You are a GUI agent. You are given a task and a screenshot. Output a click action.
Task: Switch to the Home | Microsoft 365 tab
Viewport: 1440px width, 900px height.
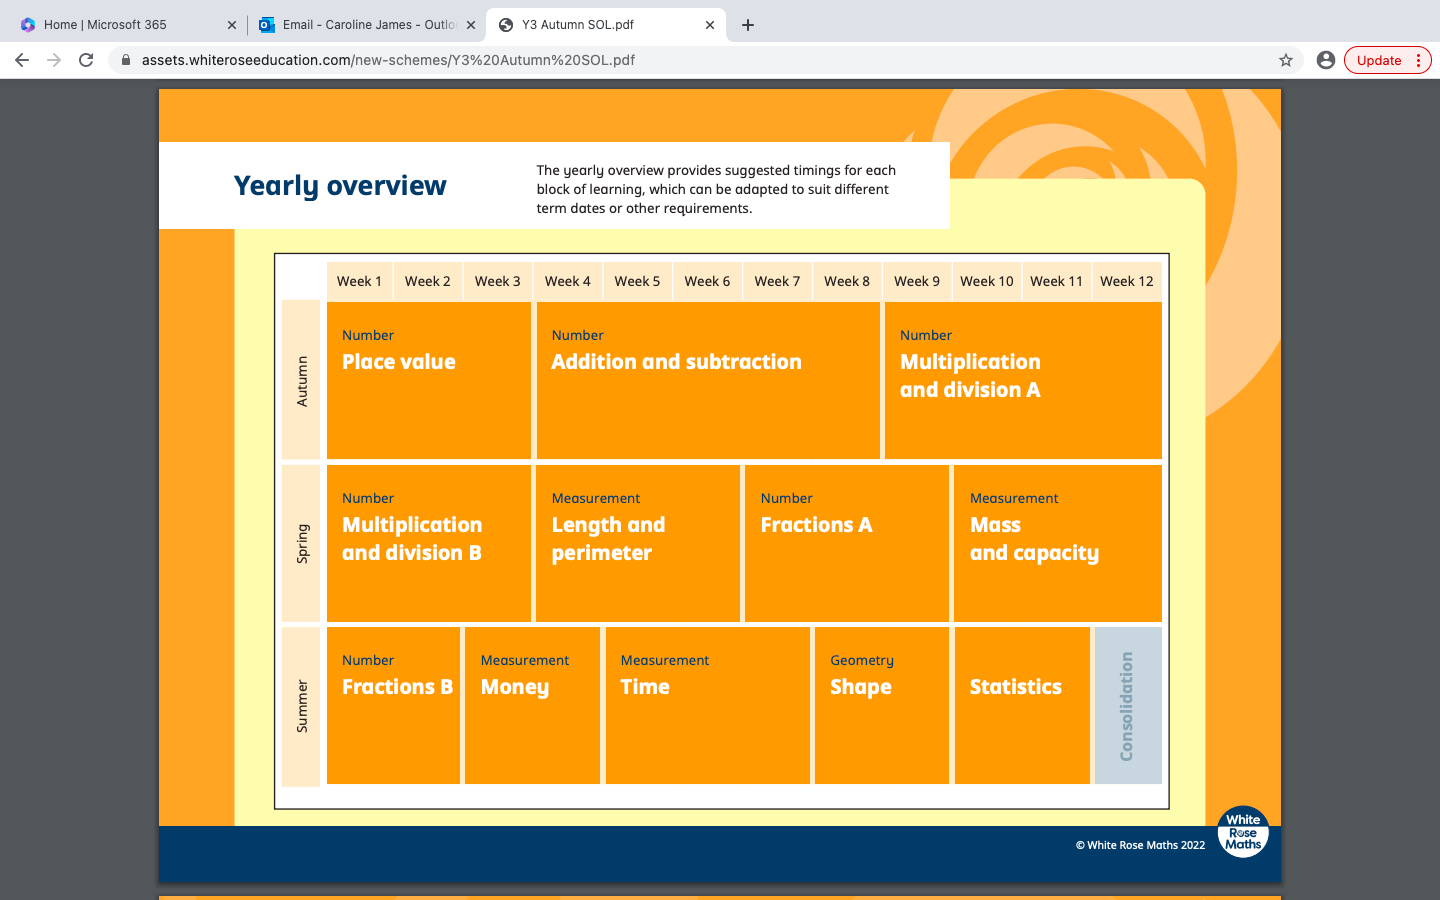[105, 25]
